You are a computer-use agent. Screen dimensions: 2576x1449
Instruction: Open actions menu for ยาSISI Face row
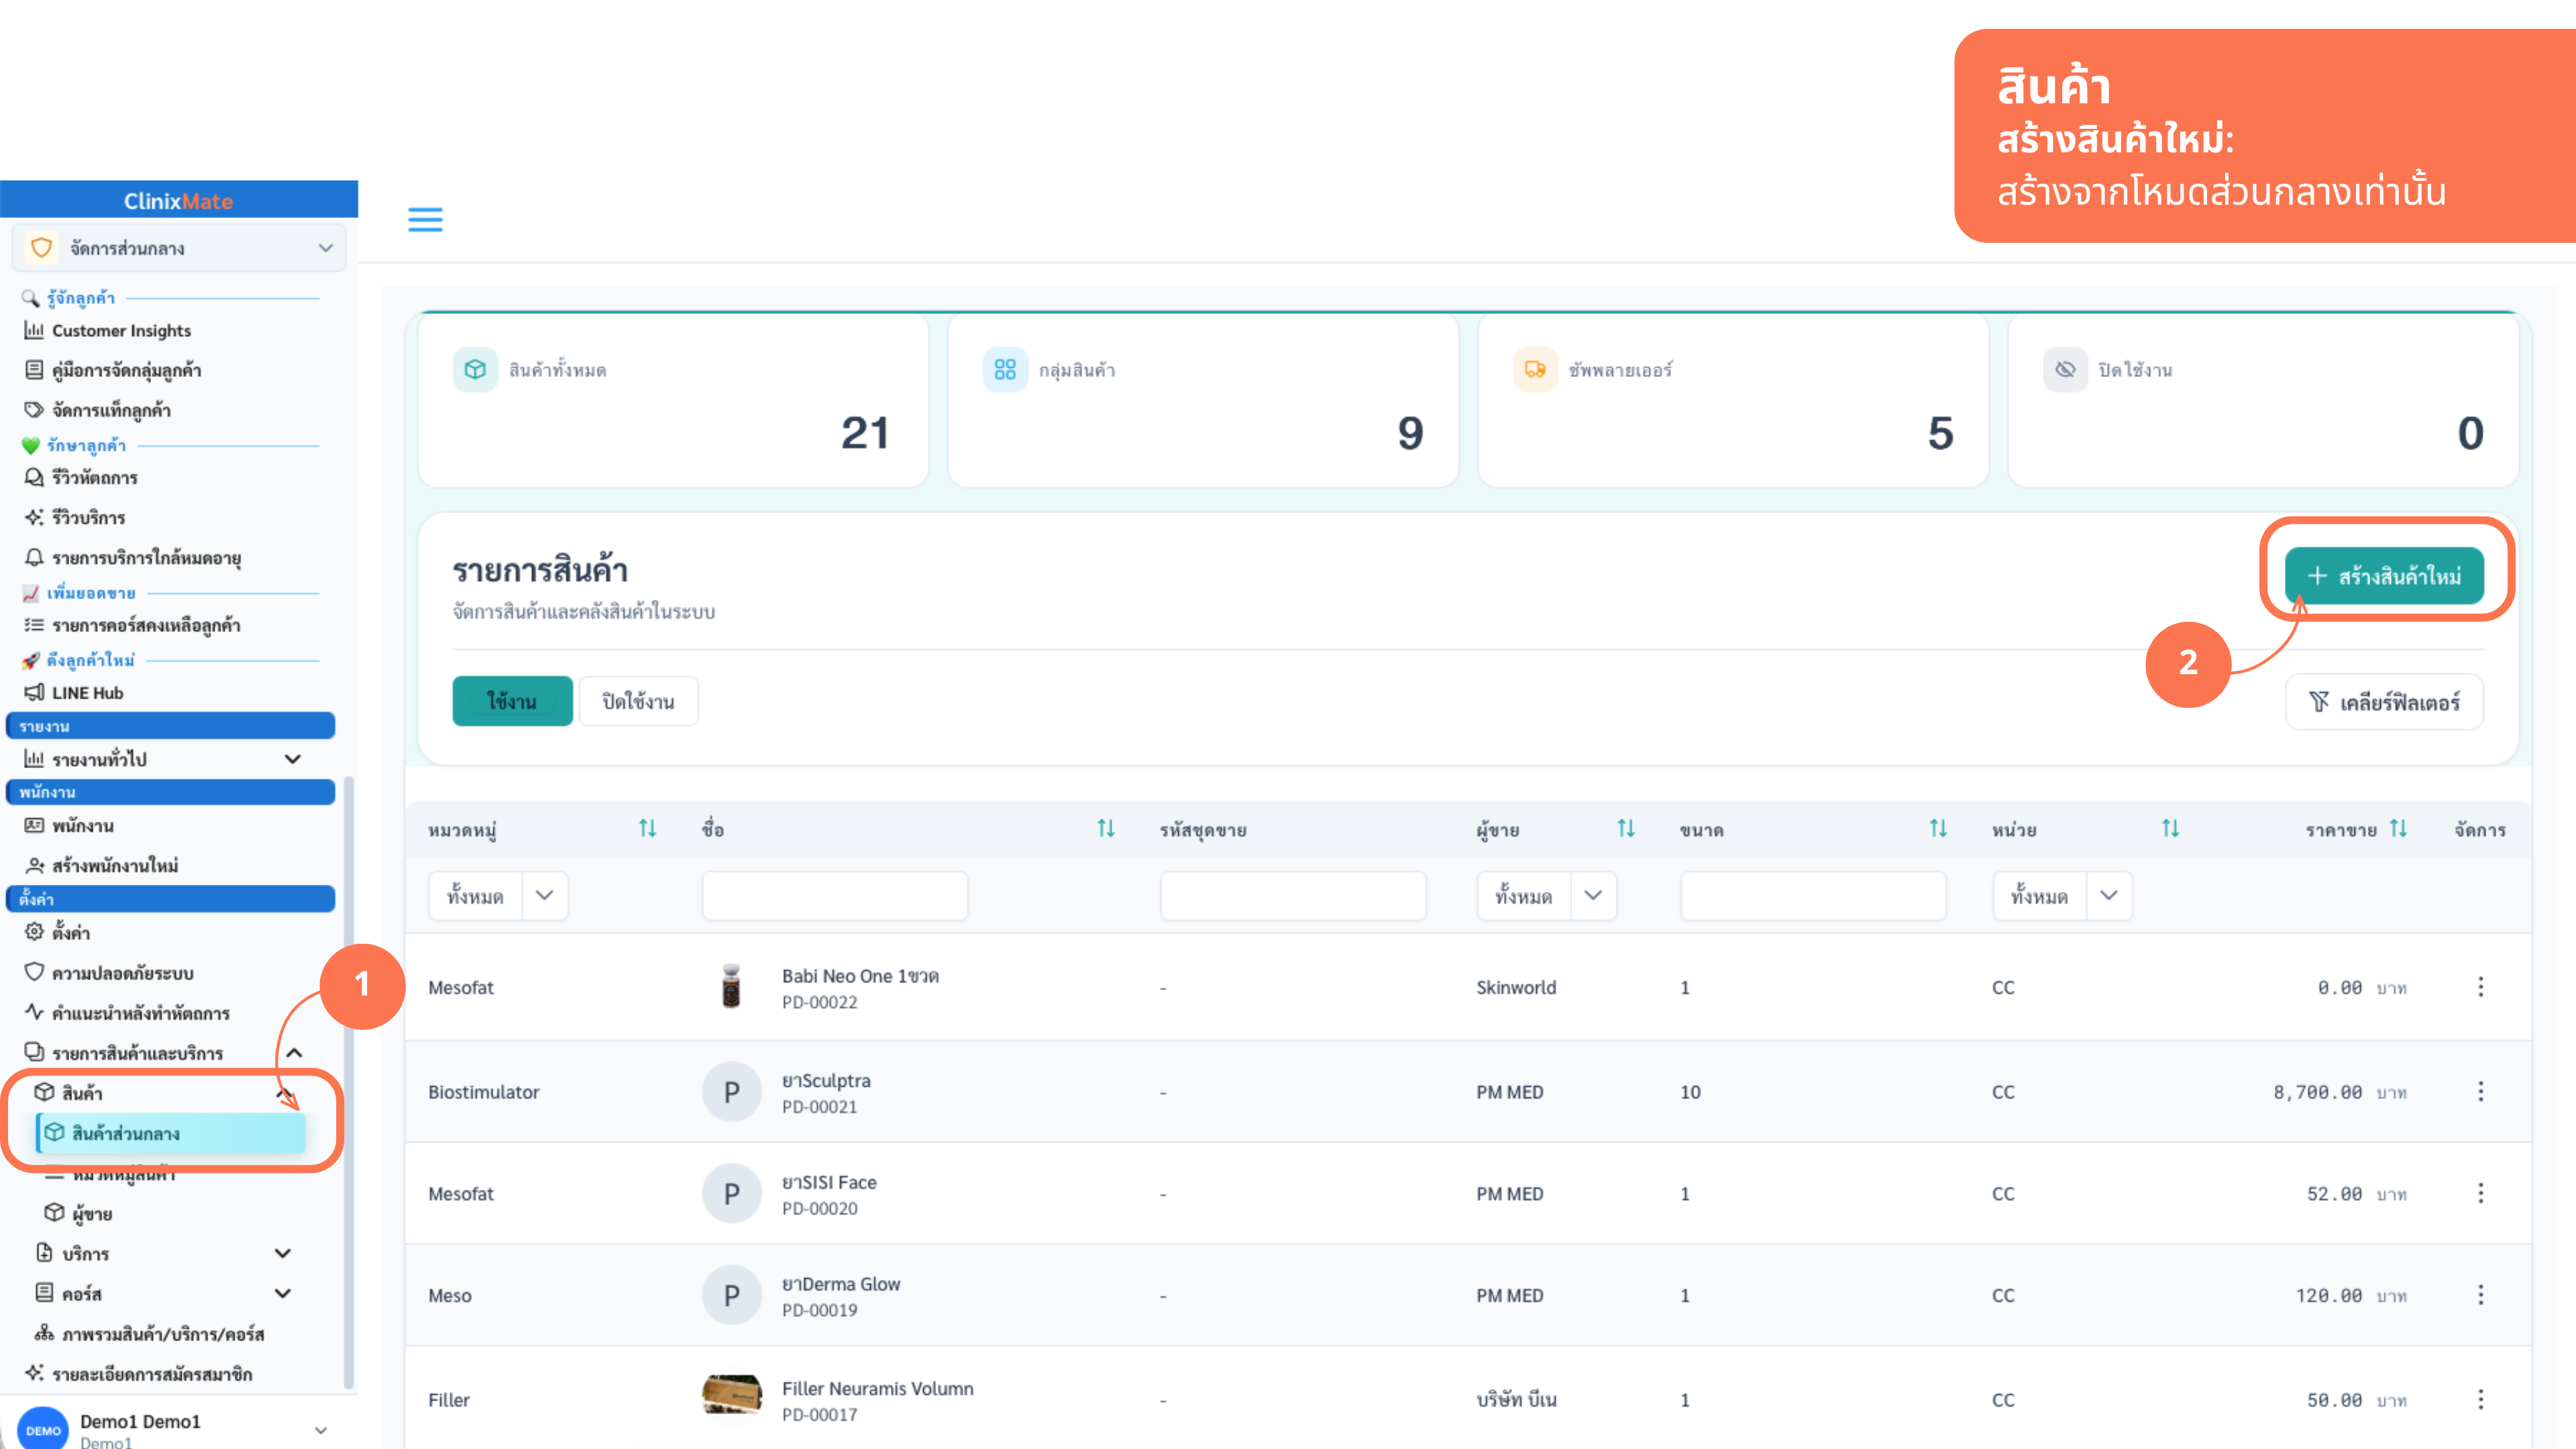tap(2481, 1193)
